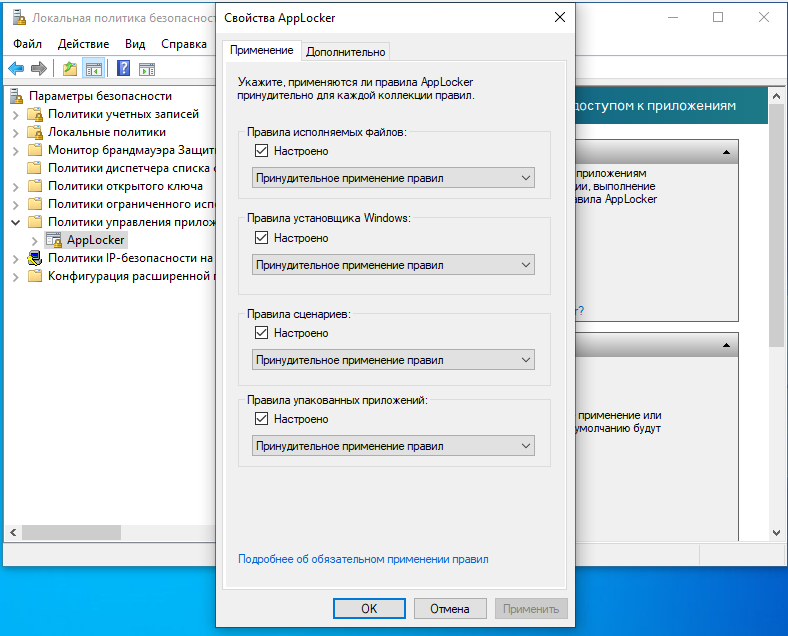Viewport: 788px width, 636px height.
Task: Open help via the question mark icon
Action: (123, 68)
